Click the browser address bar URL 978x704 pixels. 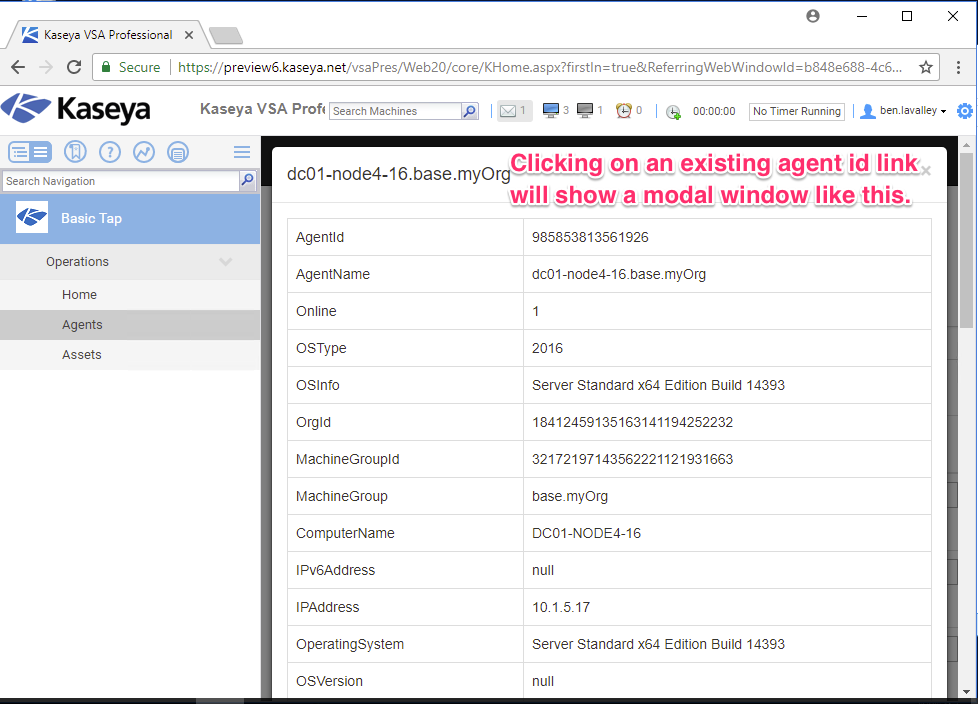point(540,67)
